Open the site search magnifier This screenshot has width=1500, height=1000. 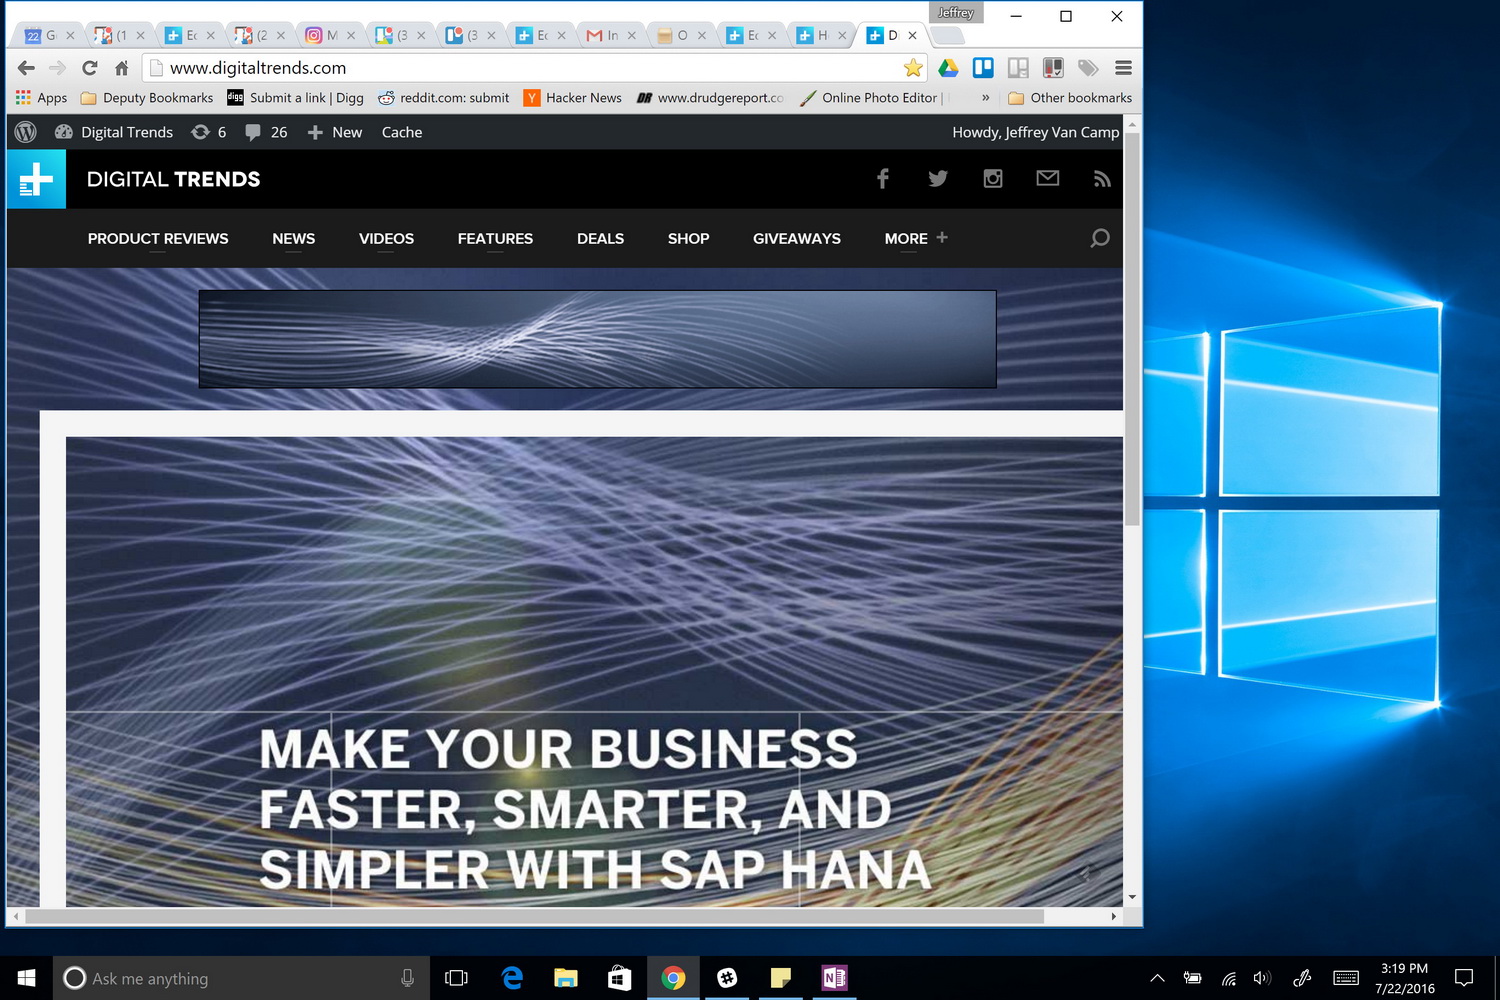[1099, 238]
